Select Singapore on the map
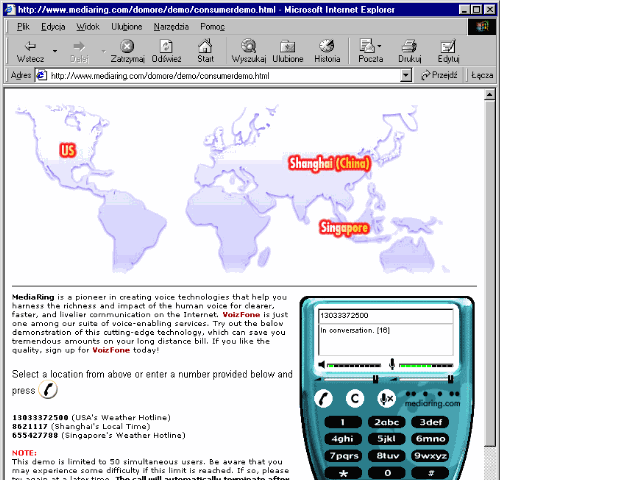640x480 pixels. pyautogui.click(x=344, y=228)
